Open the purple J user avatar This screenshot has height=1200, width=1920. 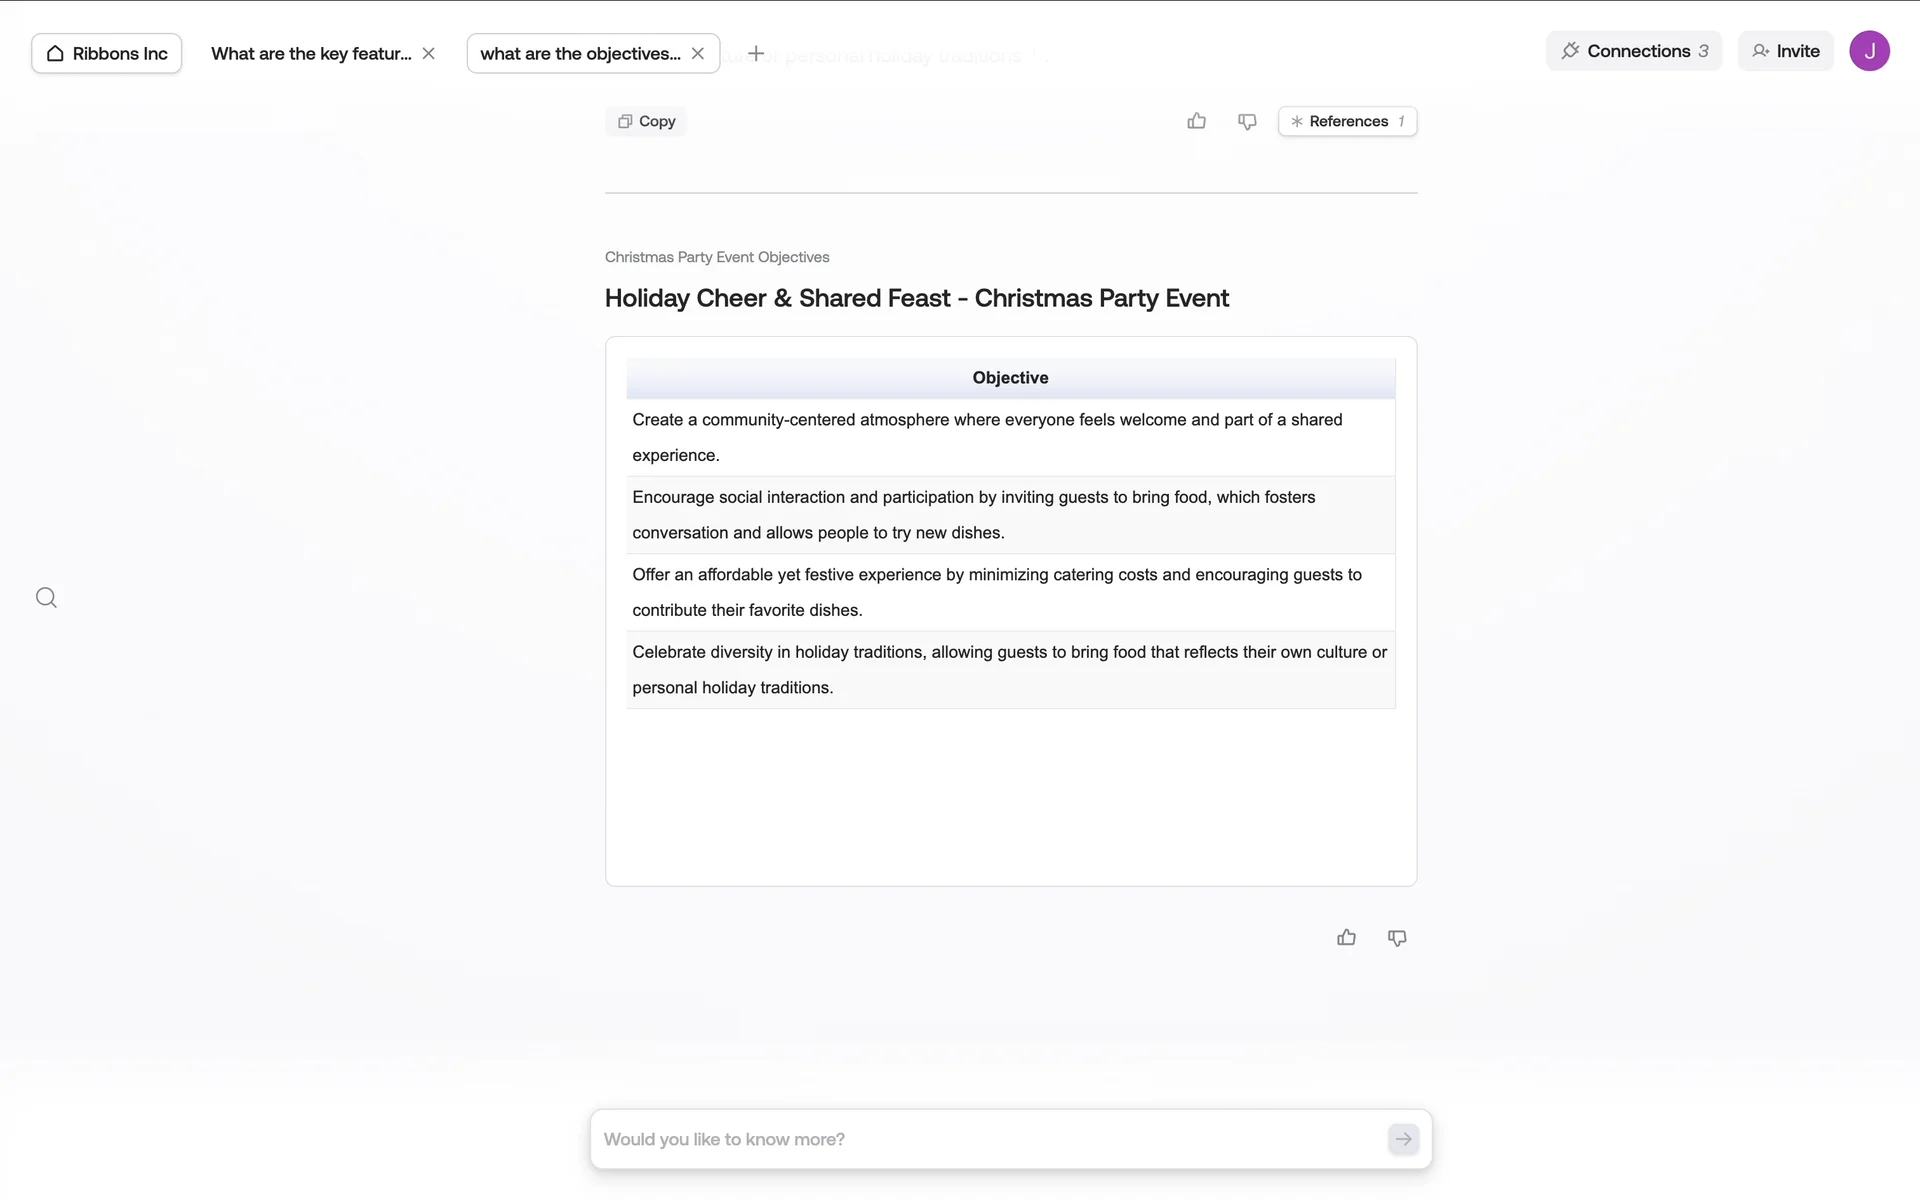point(1868,51)
